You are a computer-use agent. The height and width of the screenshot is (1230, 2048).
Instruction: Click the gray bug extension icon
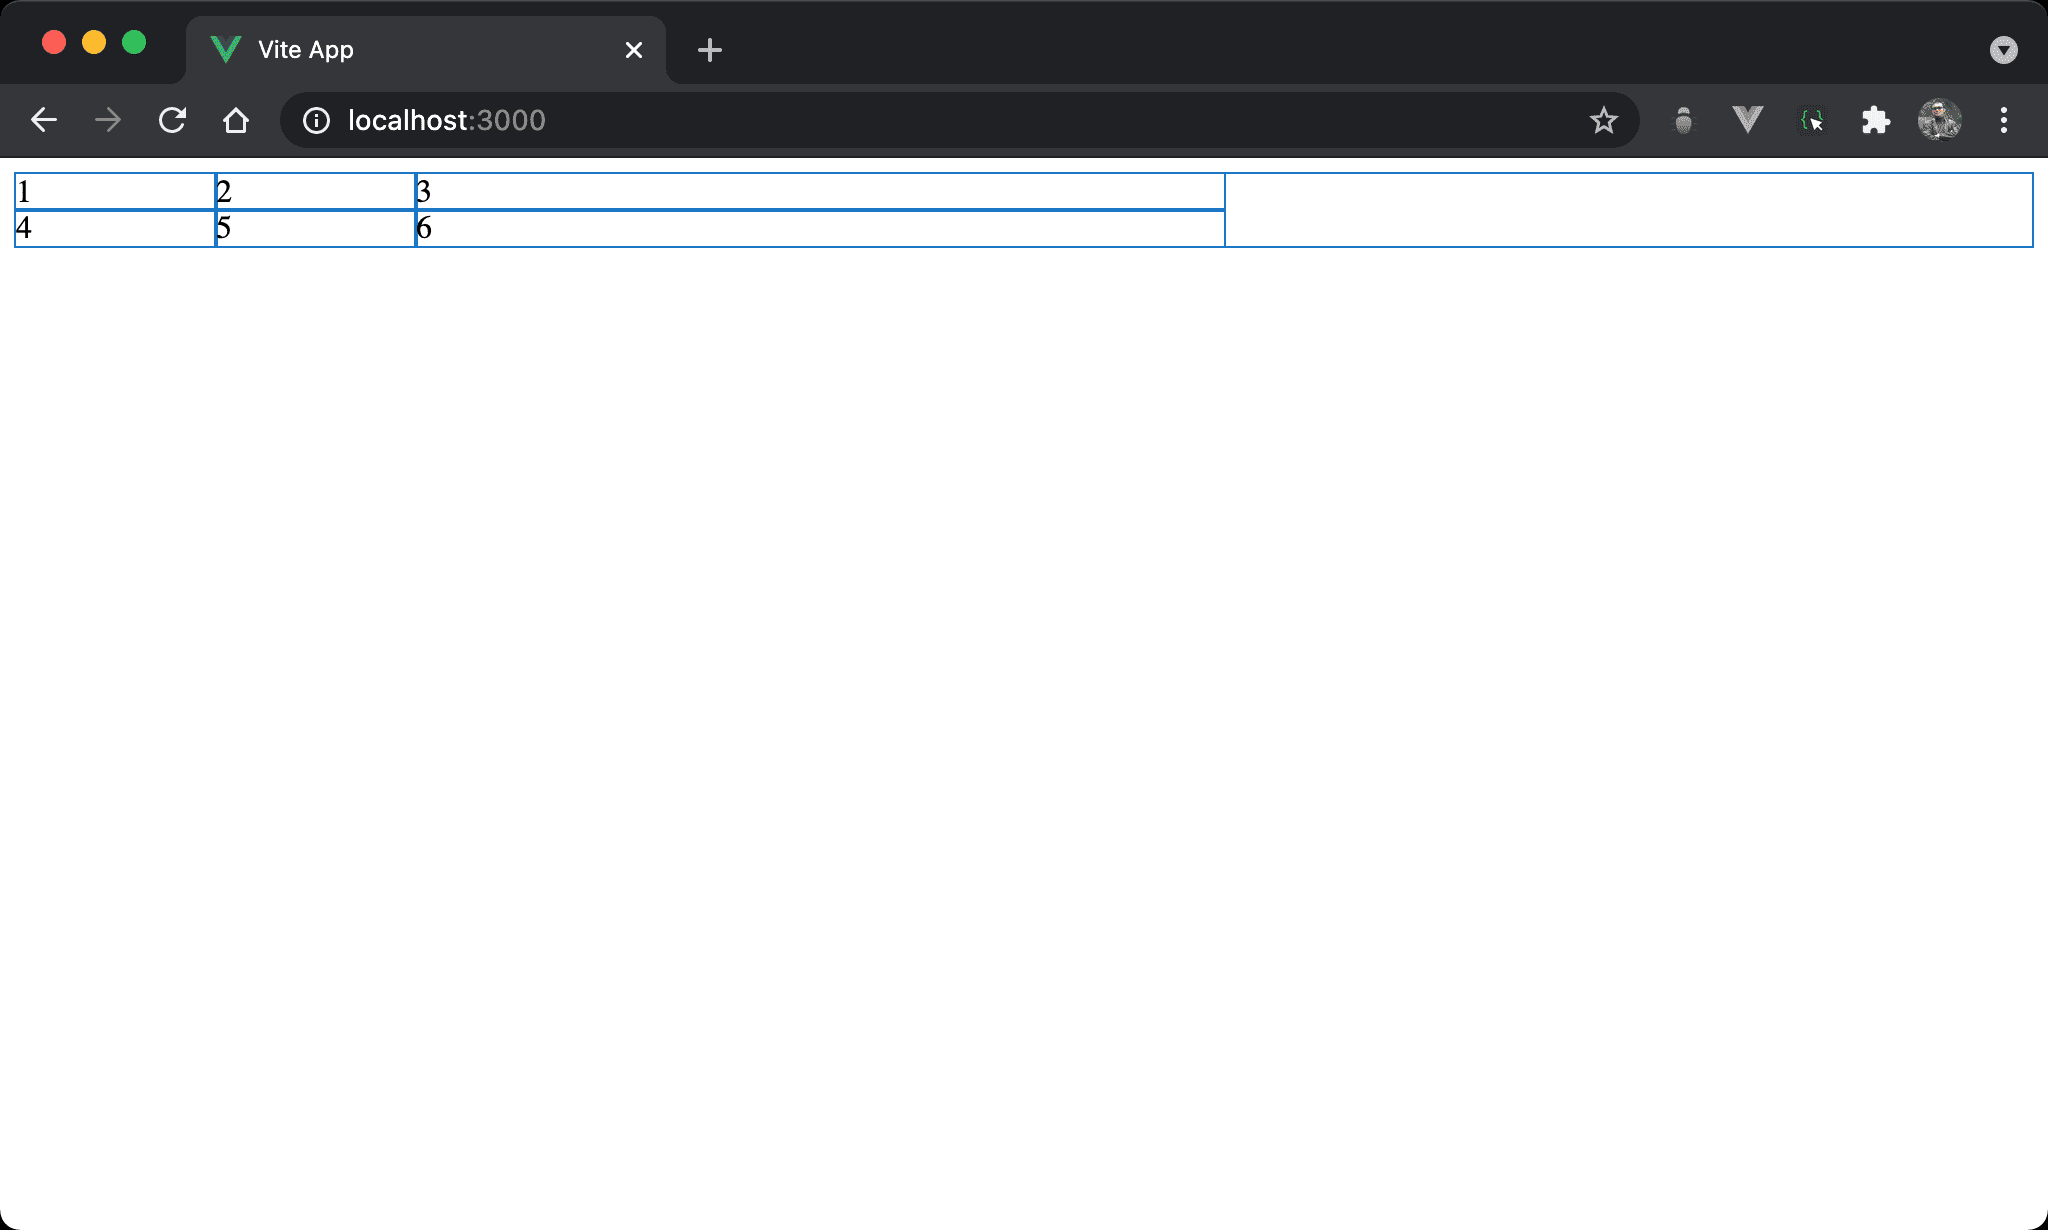tap(1684, 121)
